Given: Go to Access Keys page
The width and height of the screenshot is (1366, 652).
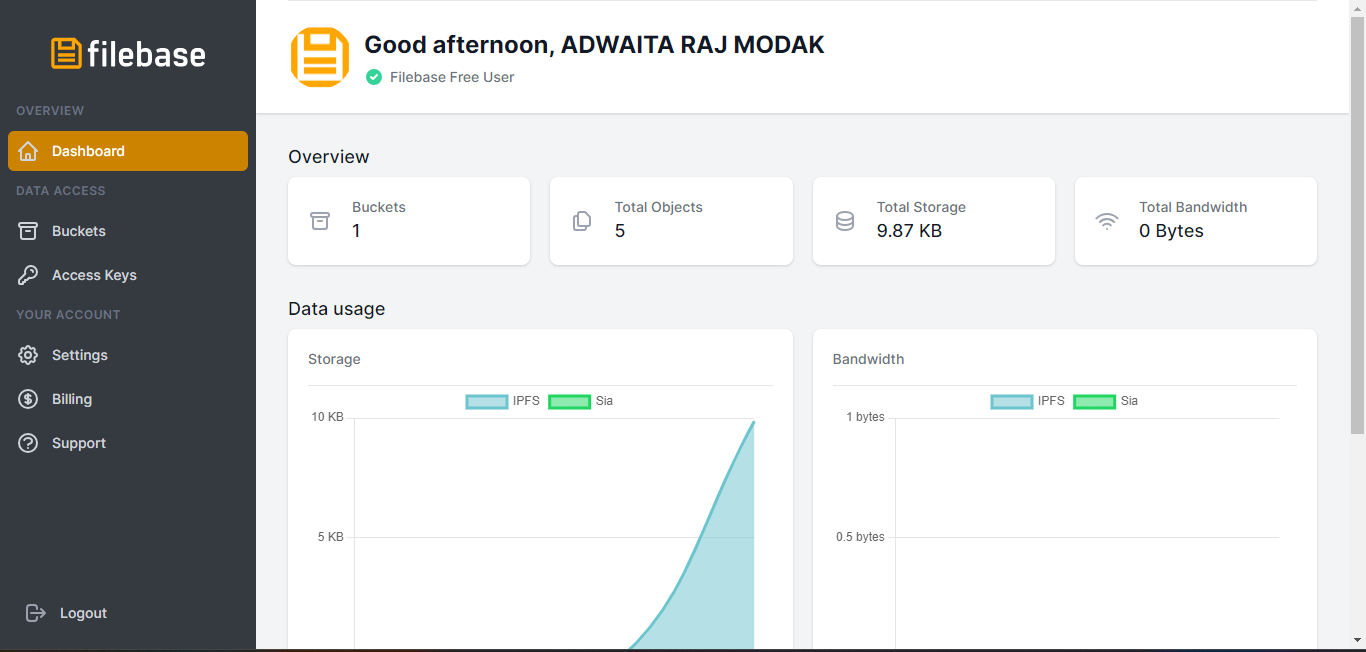Looking at the screenshot, I should point(128,275).
